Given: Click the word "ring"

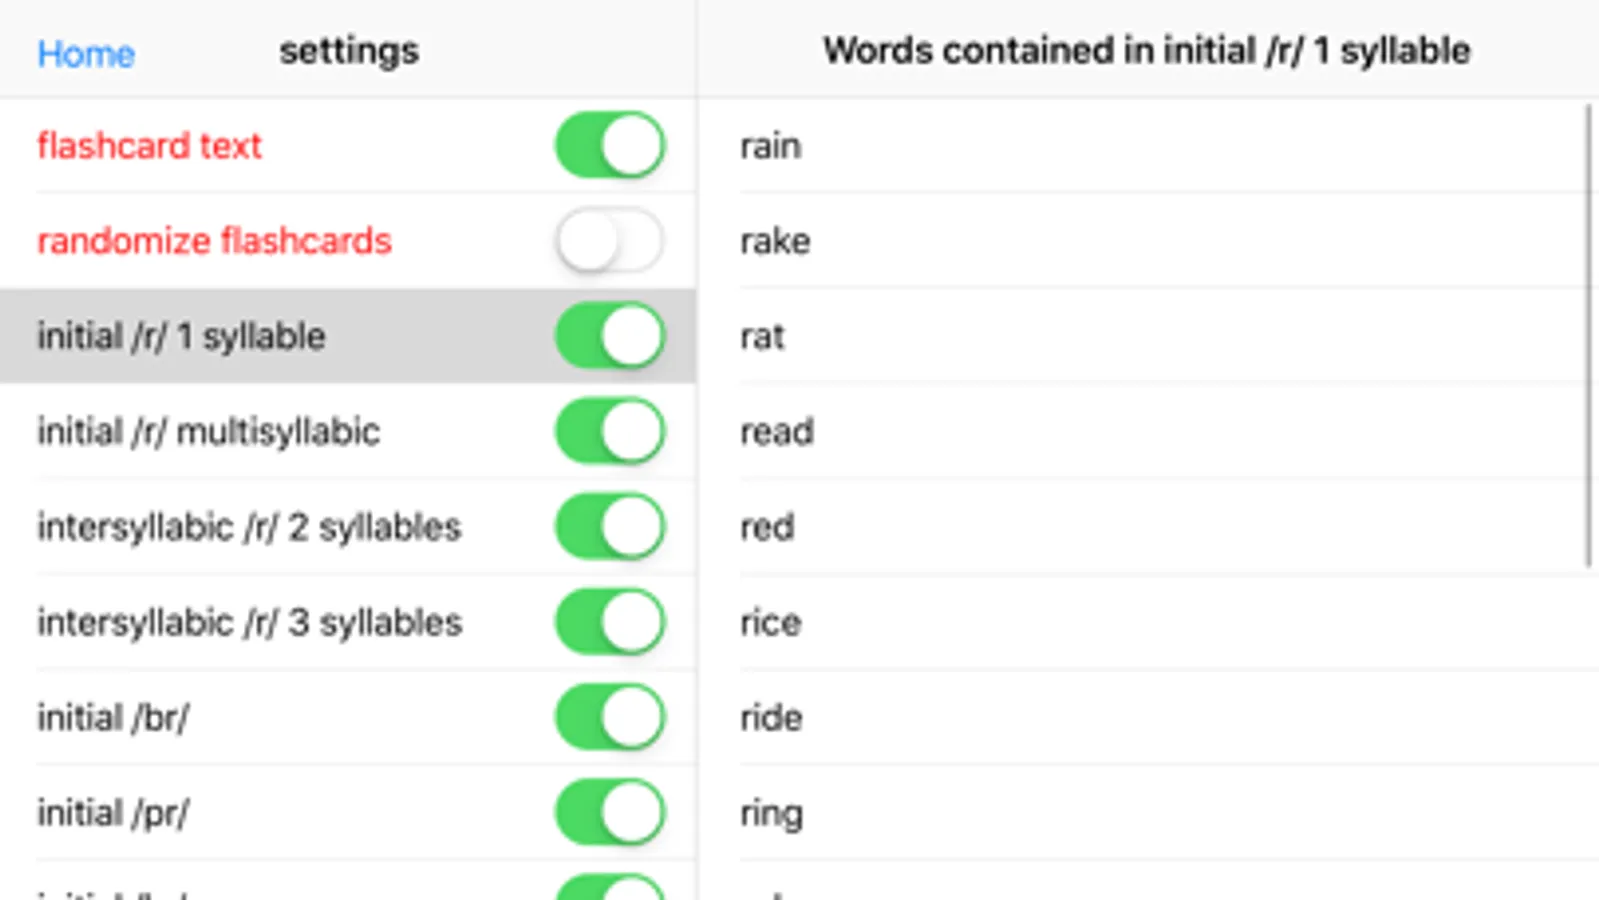Looking at the screenshot, I should pos(771,813).
